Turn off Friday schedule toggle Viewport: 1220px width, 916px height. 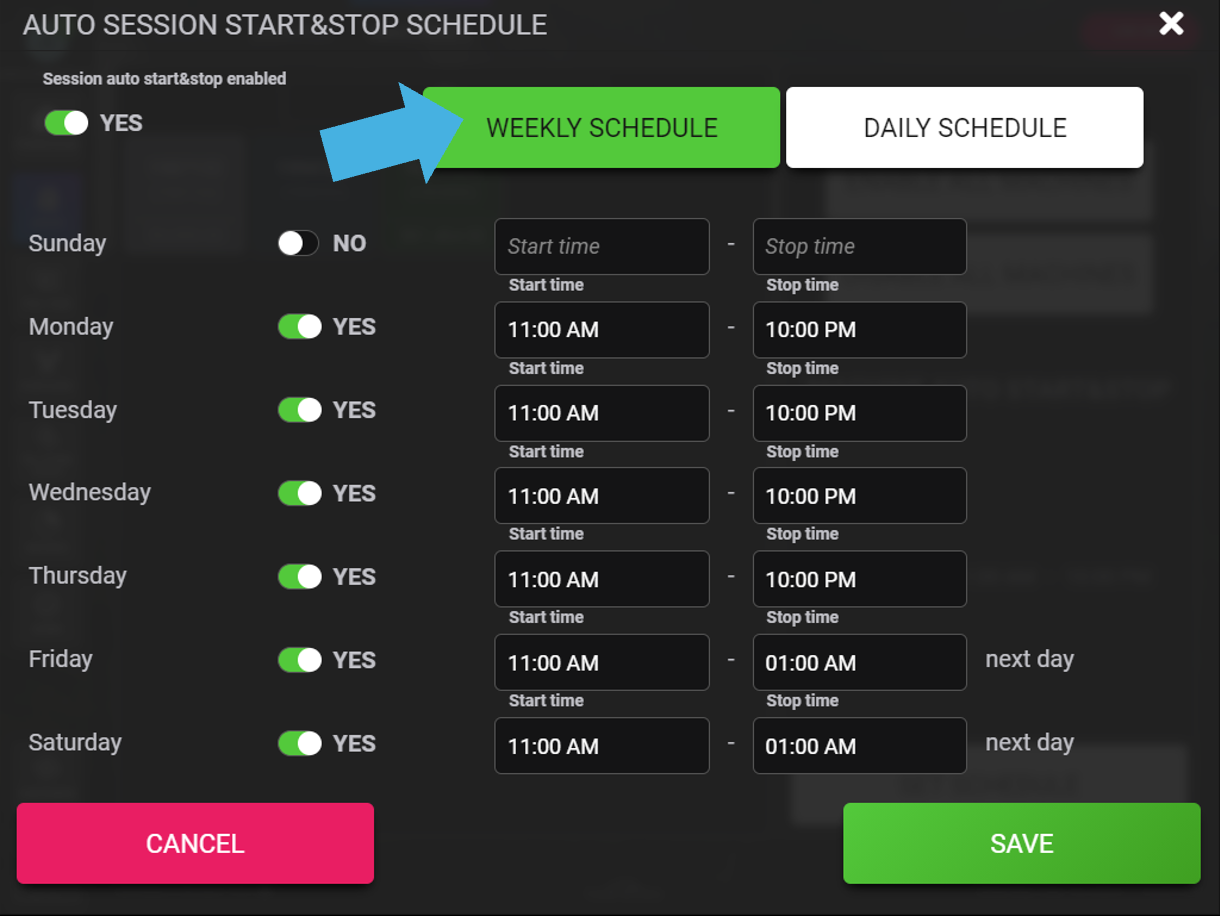[x=299, y=660]
